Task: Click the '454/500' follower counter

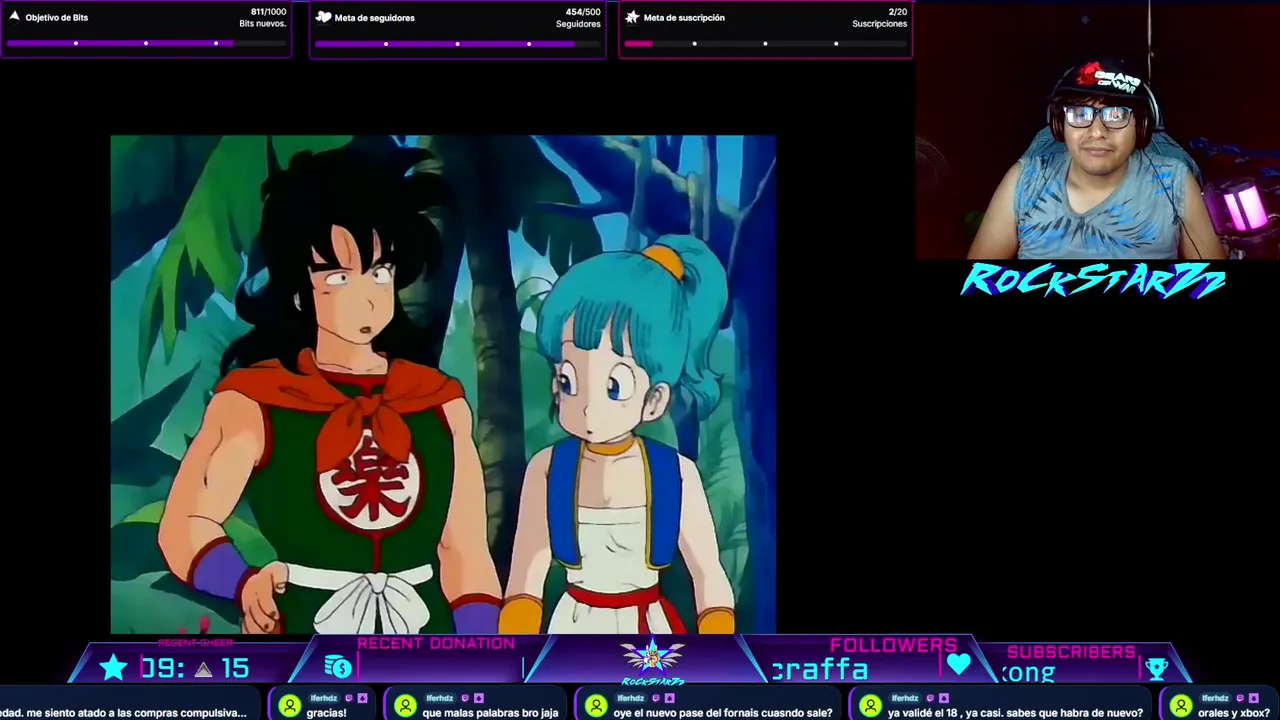Action: (x=583, y=12)
